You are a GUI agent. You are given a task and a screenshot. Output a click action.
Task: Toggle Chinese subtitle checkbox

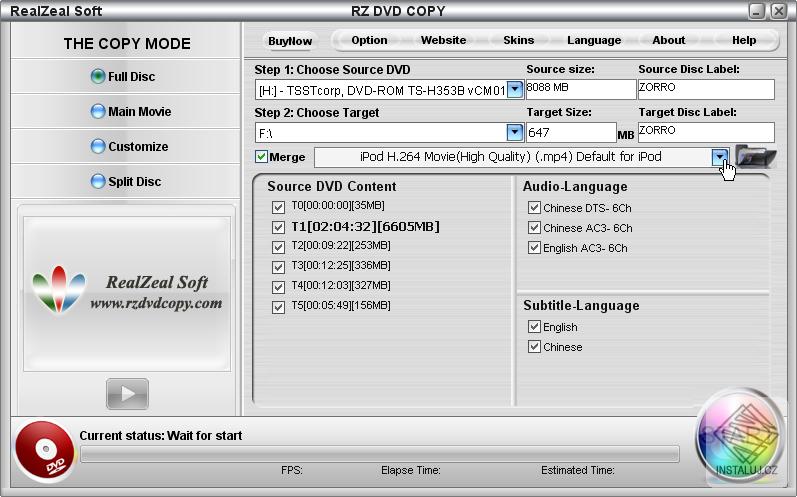pyautogui.click(x=534, y=347)
